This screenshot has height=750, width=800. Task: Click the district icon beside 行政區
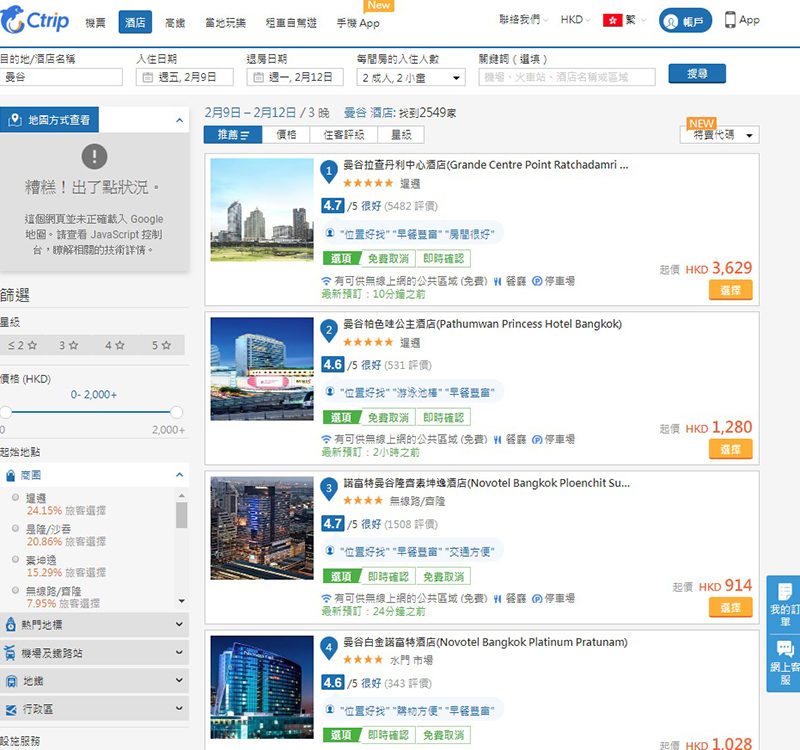point(11,709)
